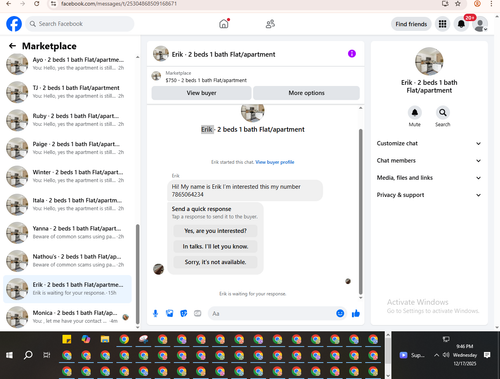Open Sticky Notes taskbar icon
The image size is (500, 379).
click(67, 339)
